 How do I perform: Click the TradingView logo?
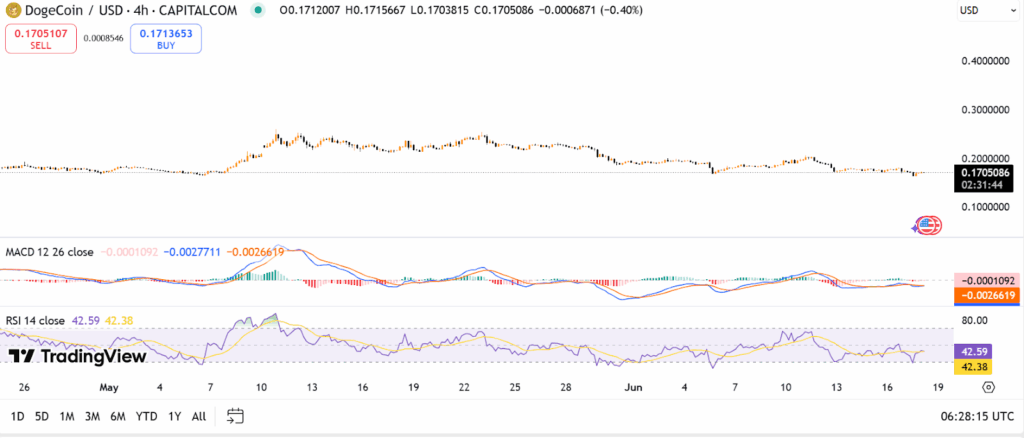pos(78,356)
